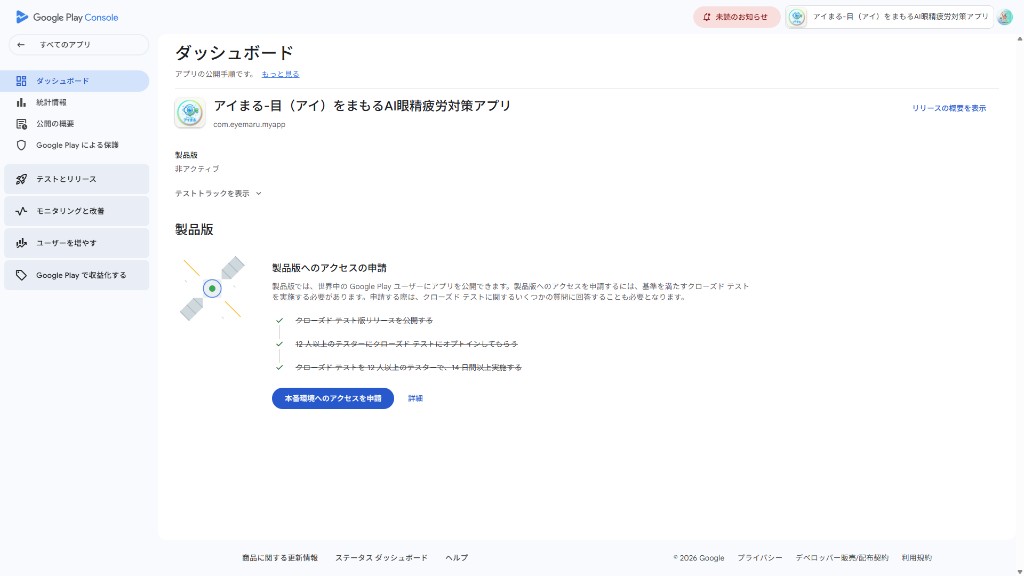
Task: Go back to すべてのアプリ
Action: (x=78, y=45)
